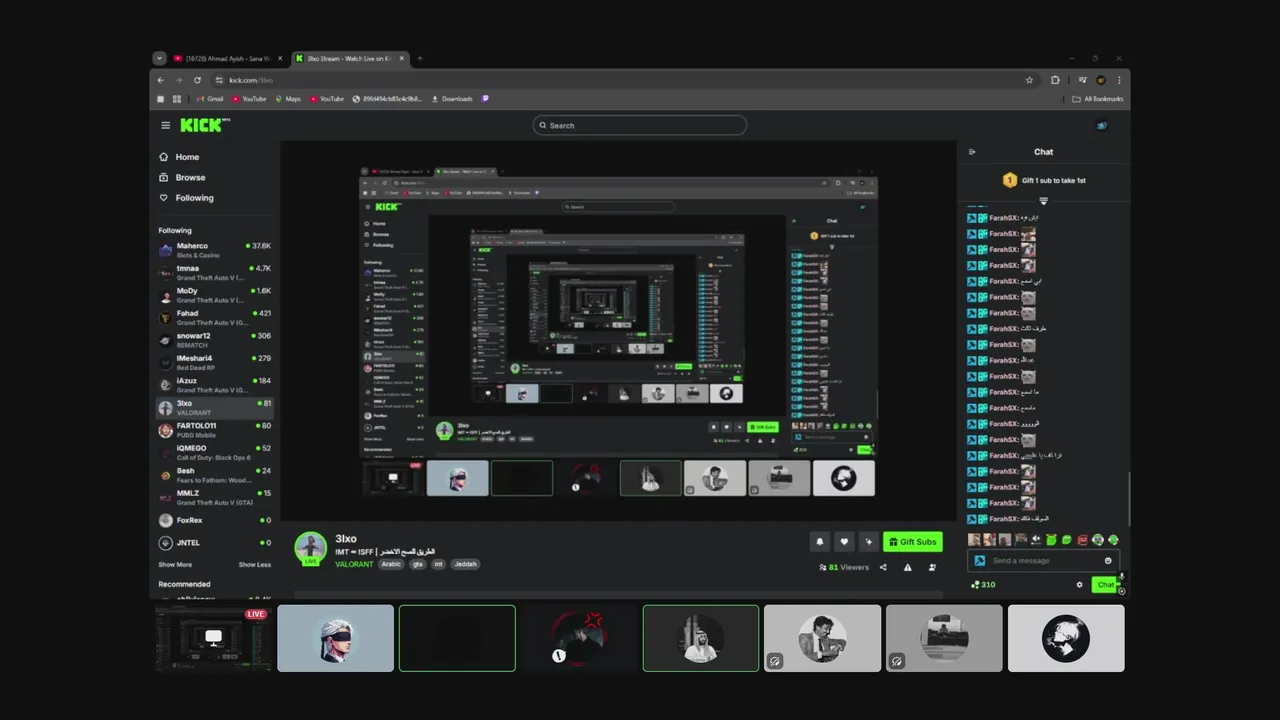The image size is (1280, 720).
Task: Open the Kick hamburger sidebar menu
Action: [x=165, y=125]
